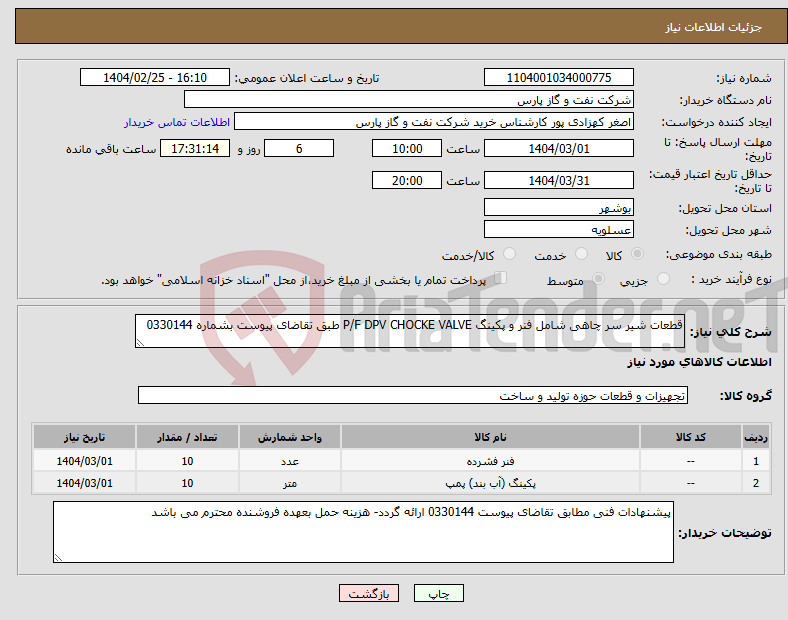Click the remaining time field 17:31:14
This screenshot has height=620, width=788.
point(195,148)
